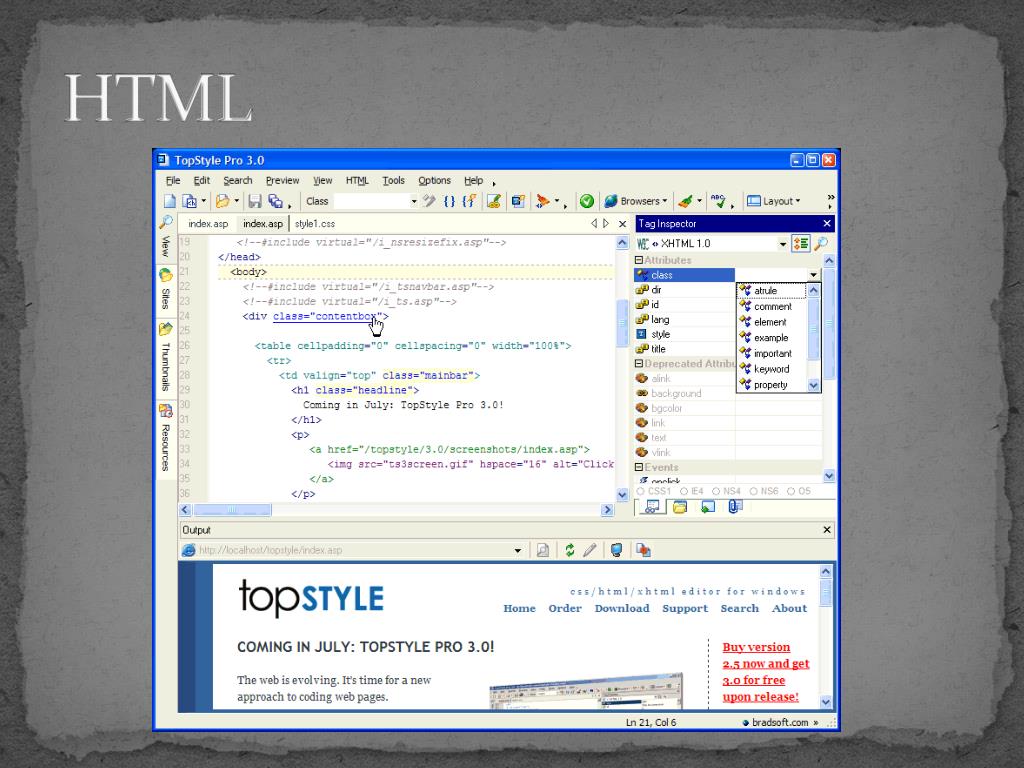Open the Thumbnails sidebar panel
This screenshot has height=768, width=1024.
click(165, 357)
